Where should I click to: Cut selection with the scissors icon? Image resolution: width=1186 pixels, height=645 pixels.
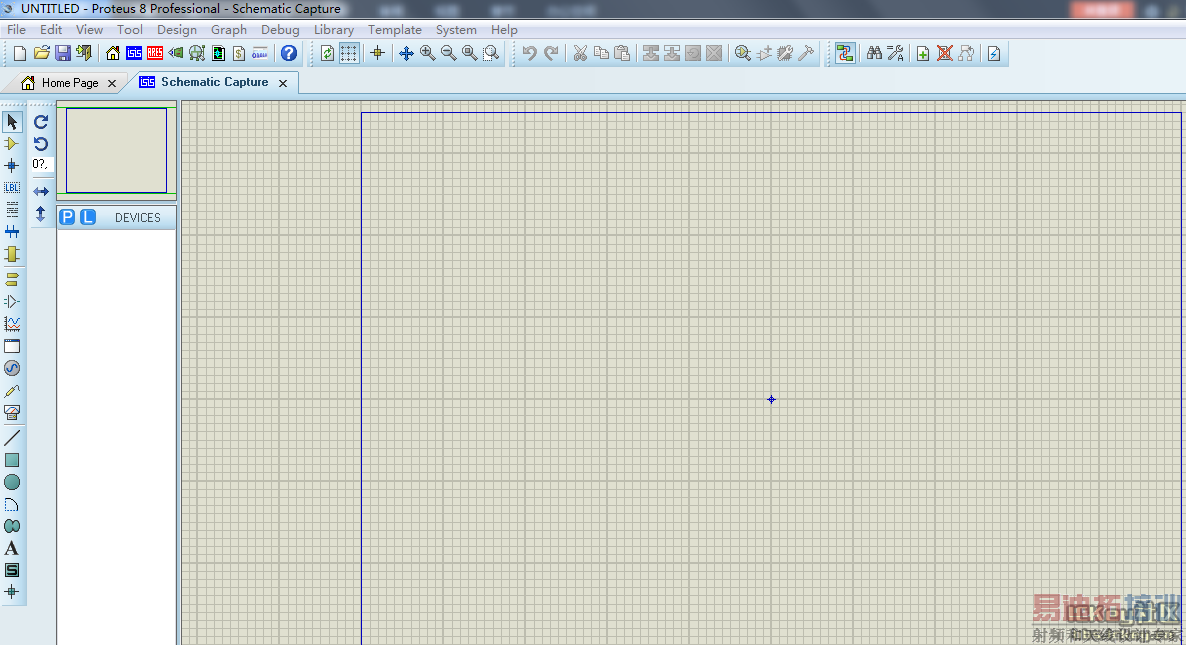(x=580, y=54)
